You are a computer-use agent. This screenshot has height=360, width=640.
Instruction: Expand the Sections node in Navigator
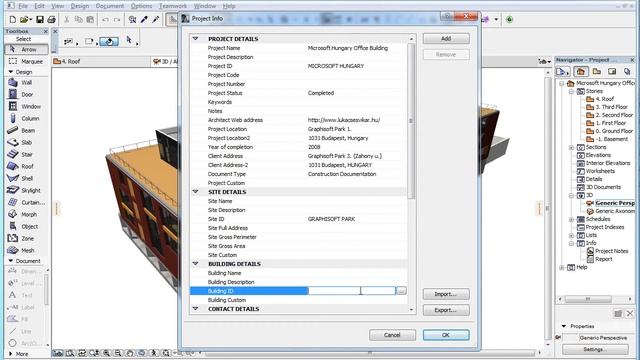tap(571, 147)
